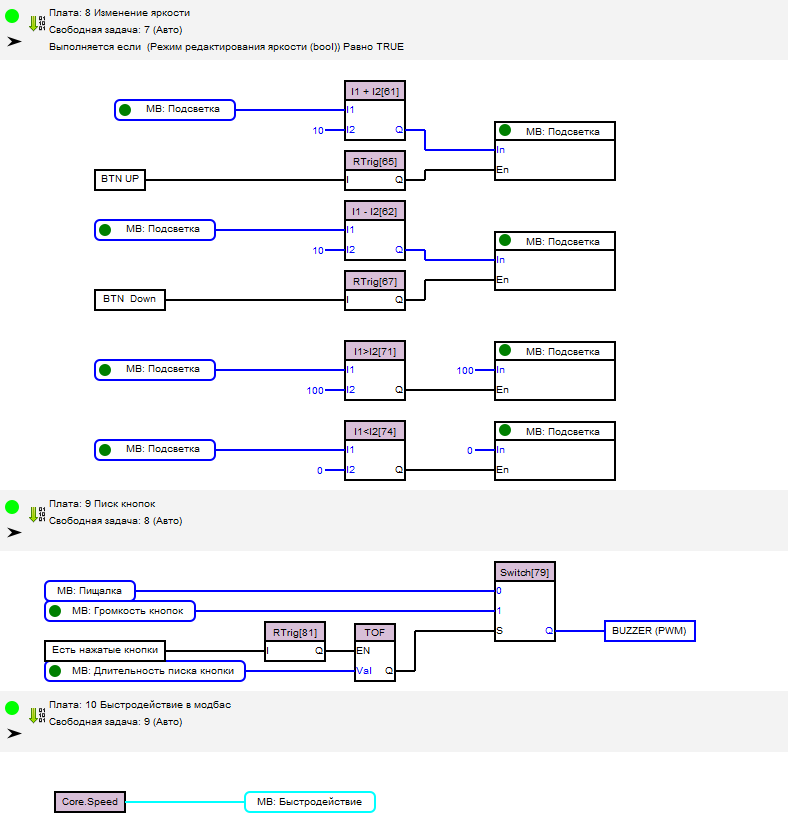Click the green status circle of board 10
The width and height of the screenshot is (788, 839).
12,708
